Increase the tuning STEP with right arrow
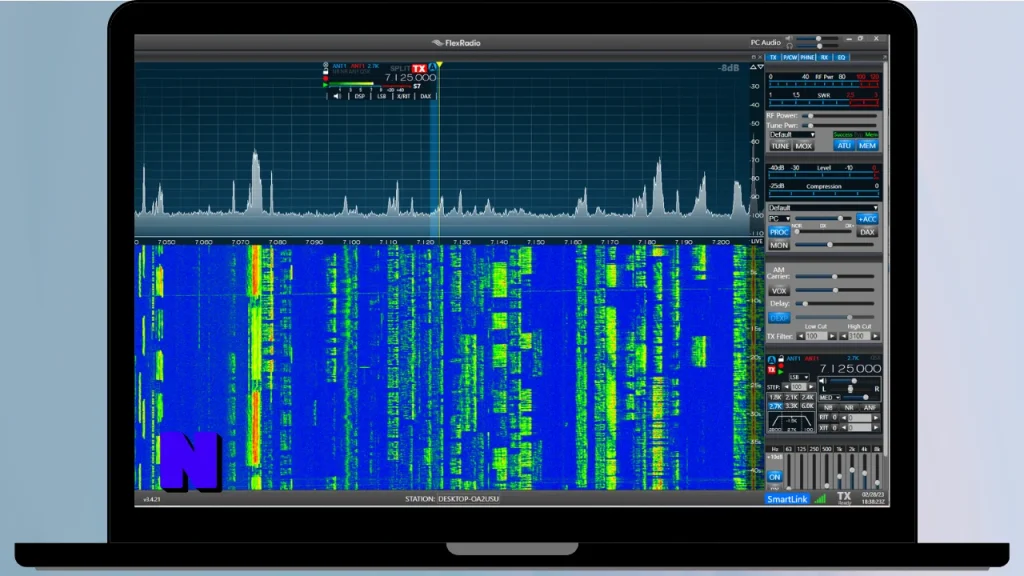 (811, 387)
